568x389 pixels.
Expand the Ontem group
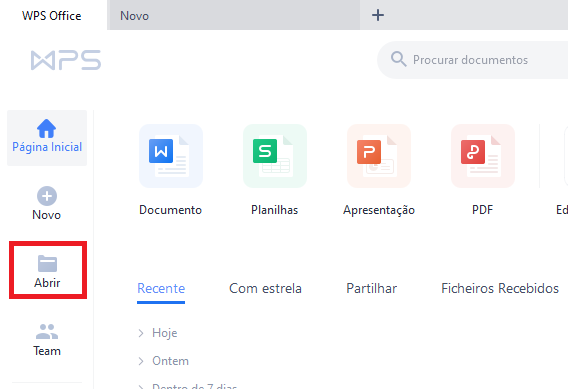(x=141, y=361)
